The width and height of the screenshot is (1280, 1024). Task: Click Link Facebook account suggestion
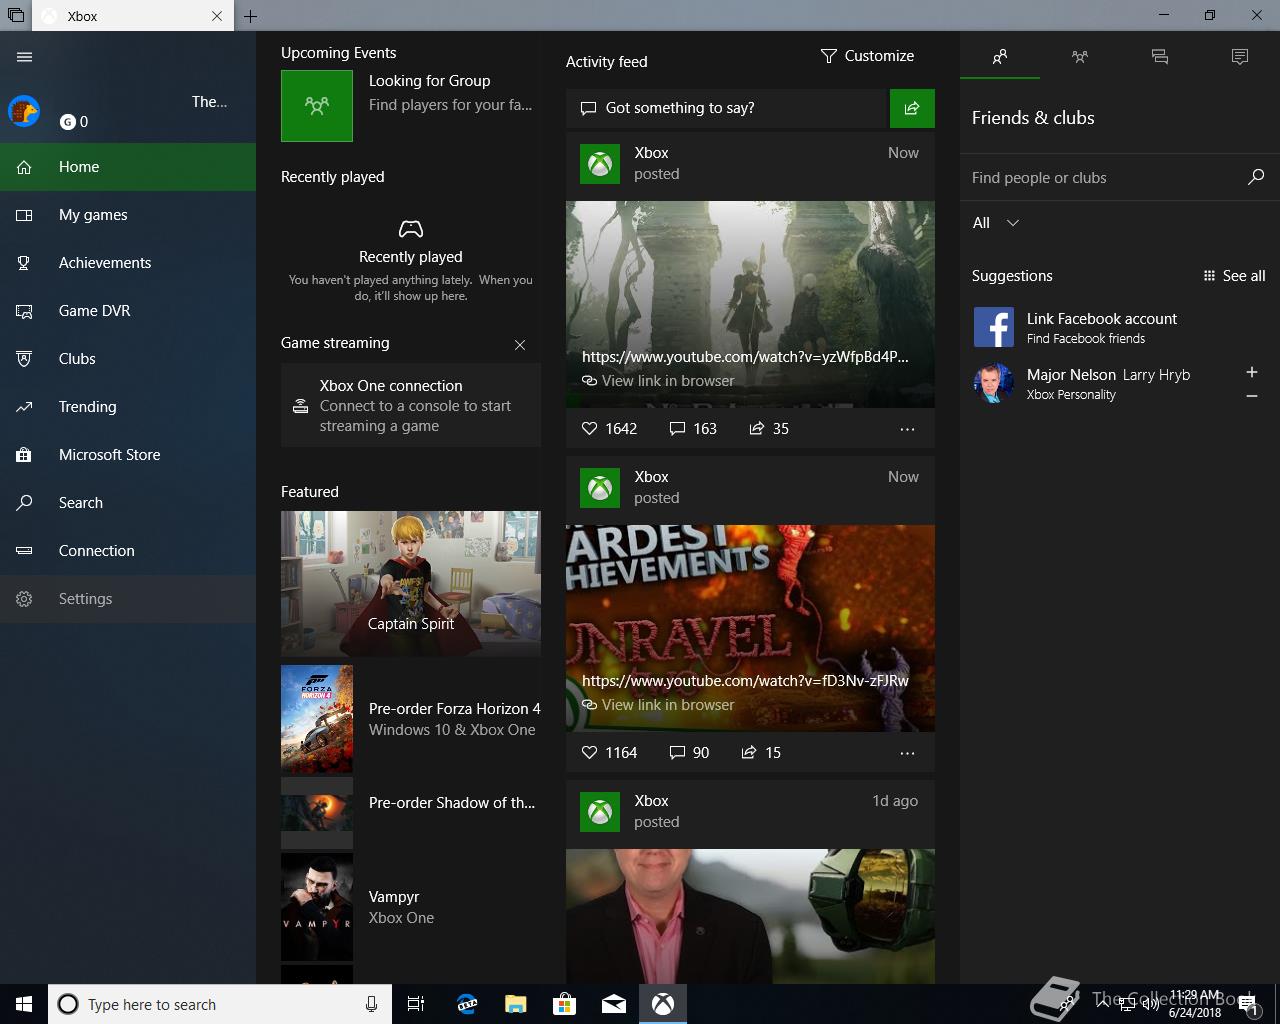(x=1120, y=327)
